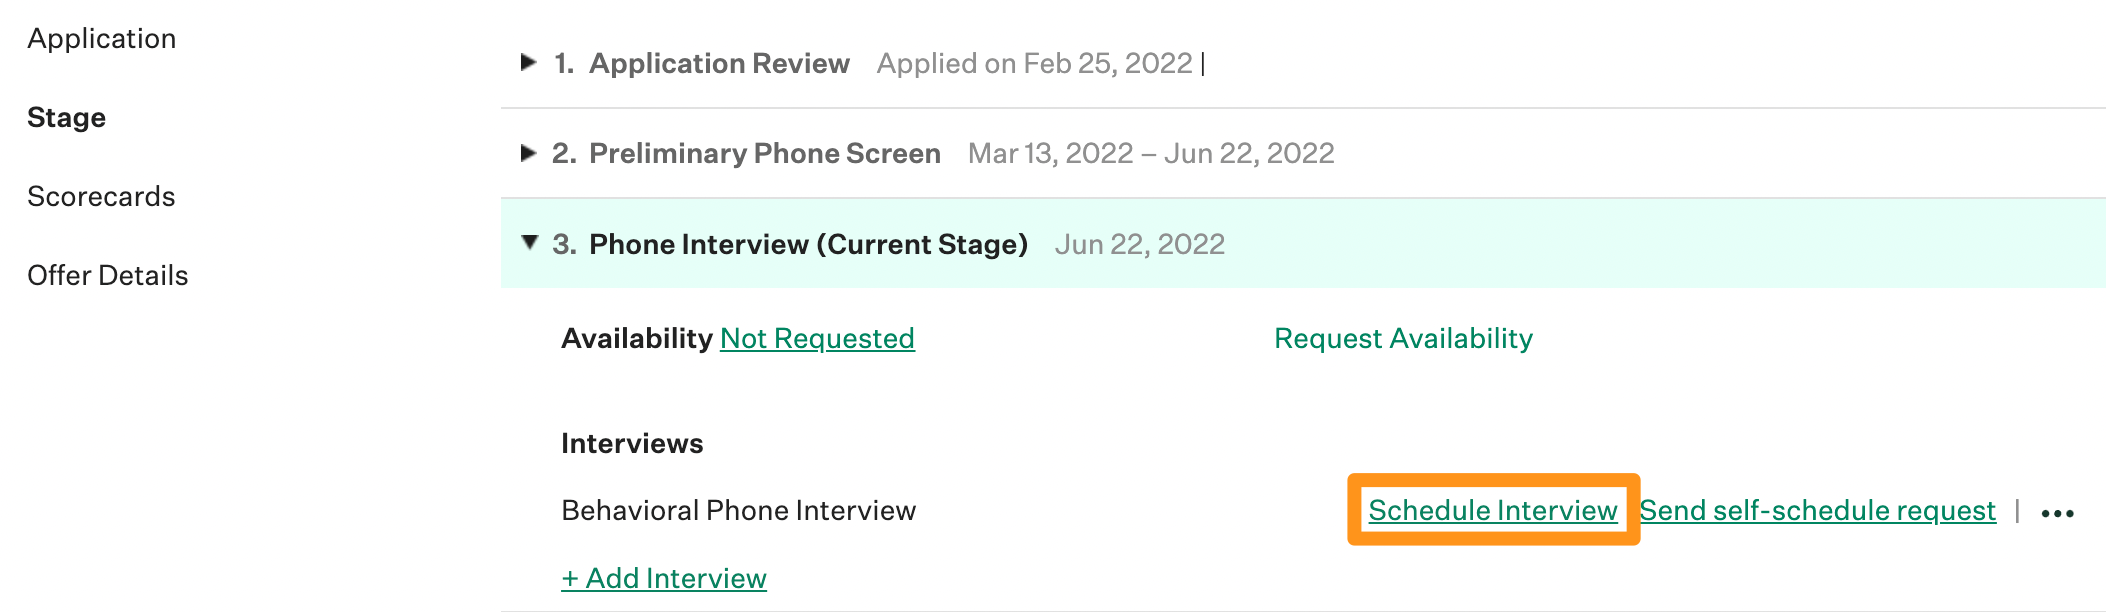2106x612 pixels.
Task: Click the Not Requested availability link
Action: pyautogui.click(x=816, y=339)
